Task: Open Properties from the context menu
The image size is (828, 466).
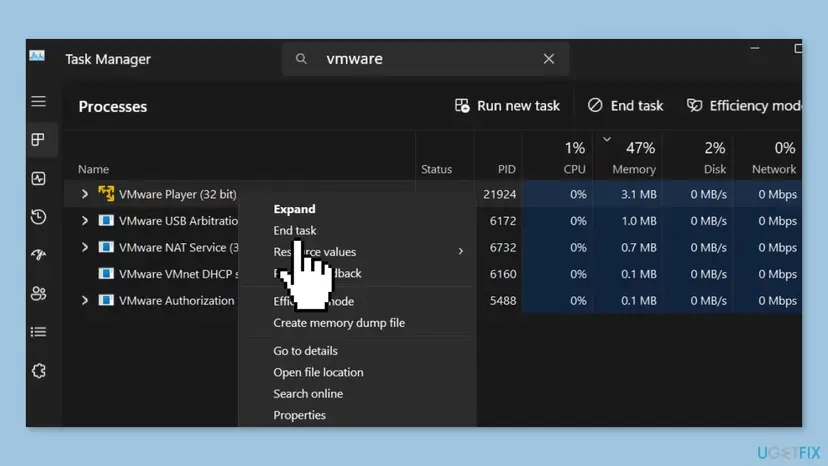Action: tap(299, 415)
